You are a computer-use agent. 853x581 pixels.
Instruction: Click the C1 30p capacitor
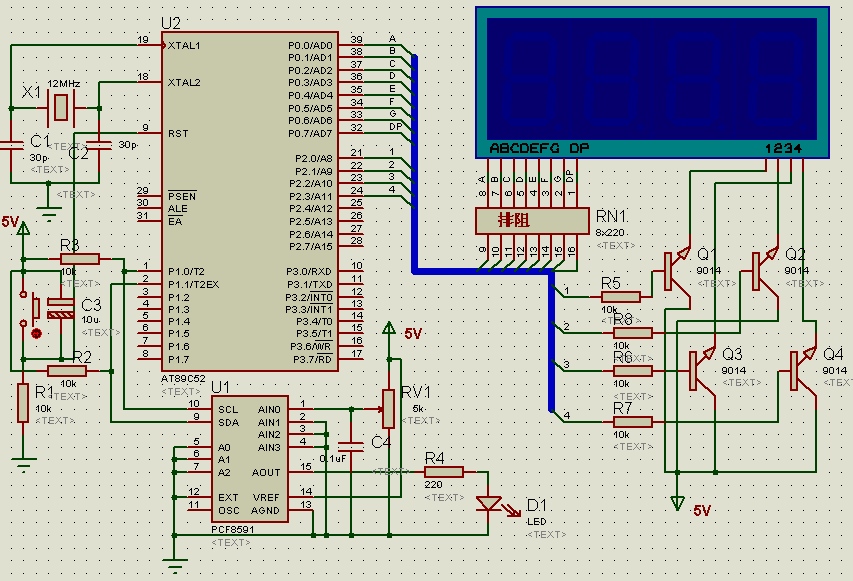pyautogui.click(x=12, y=145)
